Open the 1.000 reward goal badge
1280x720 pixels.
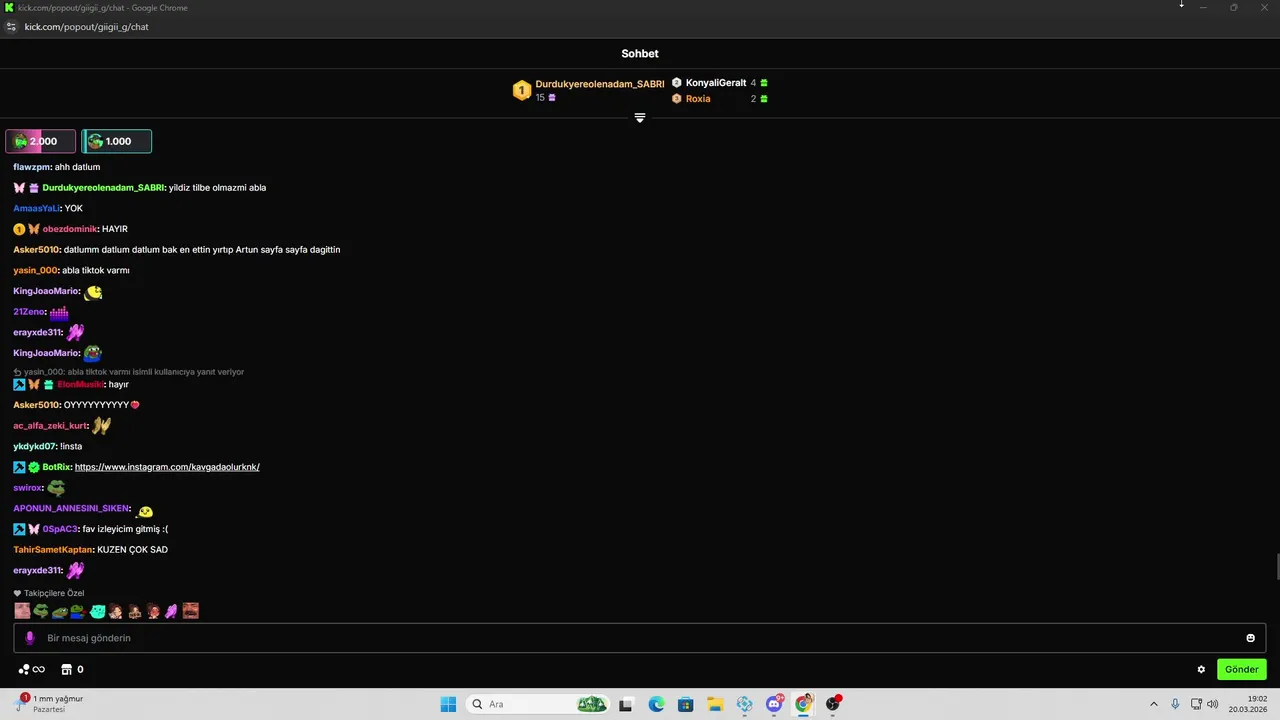click(x=116, y=141)
